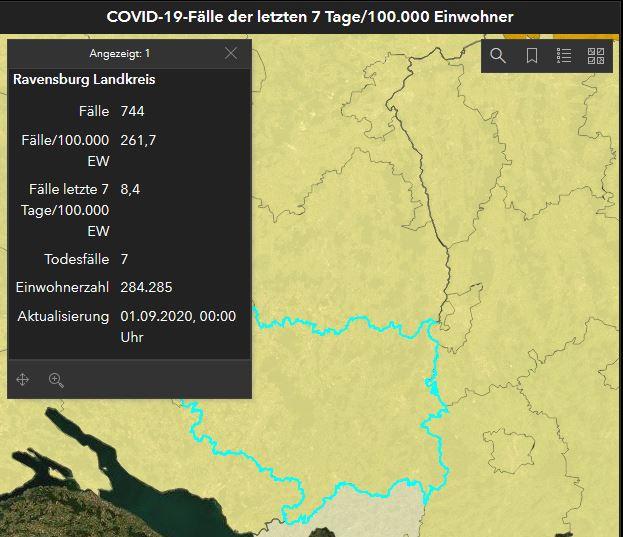
Task: Click the Einwohnerzahl label
Action: click(62, 287)
